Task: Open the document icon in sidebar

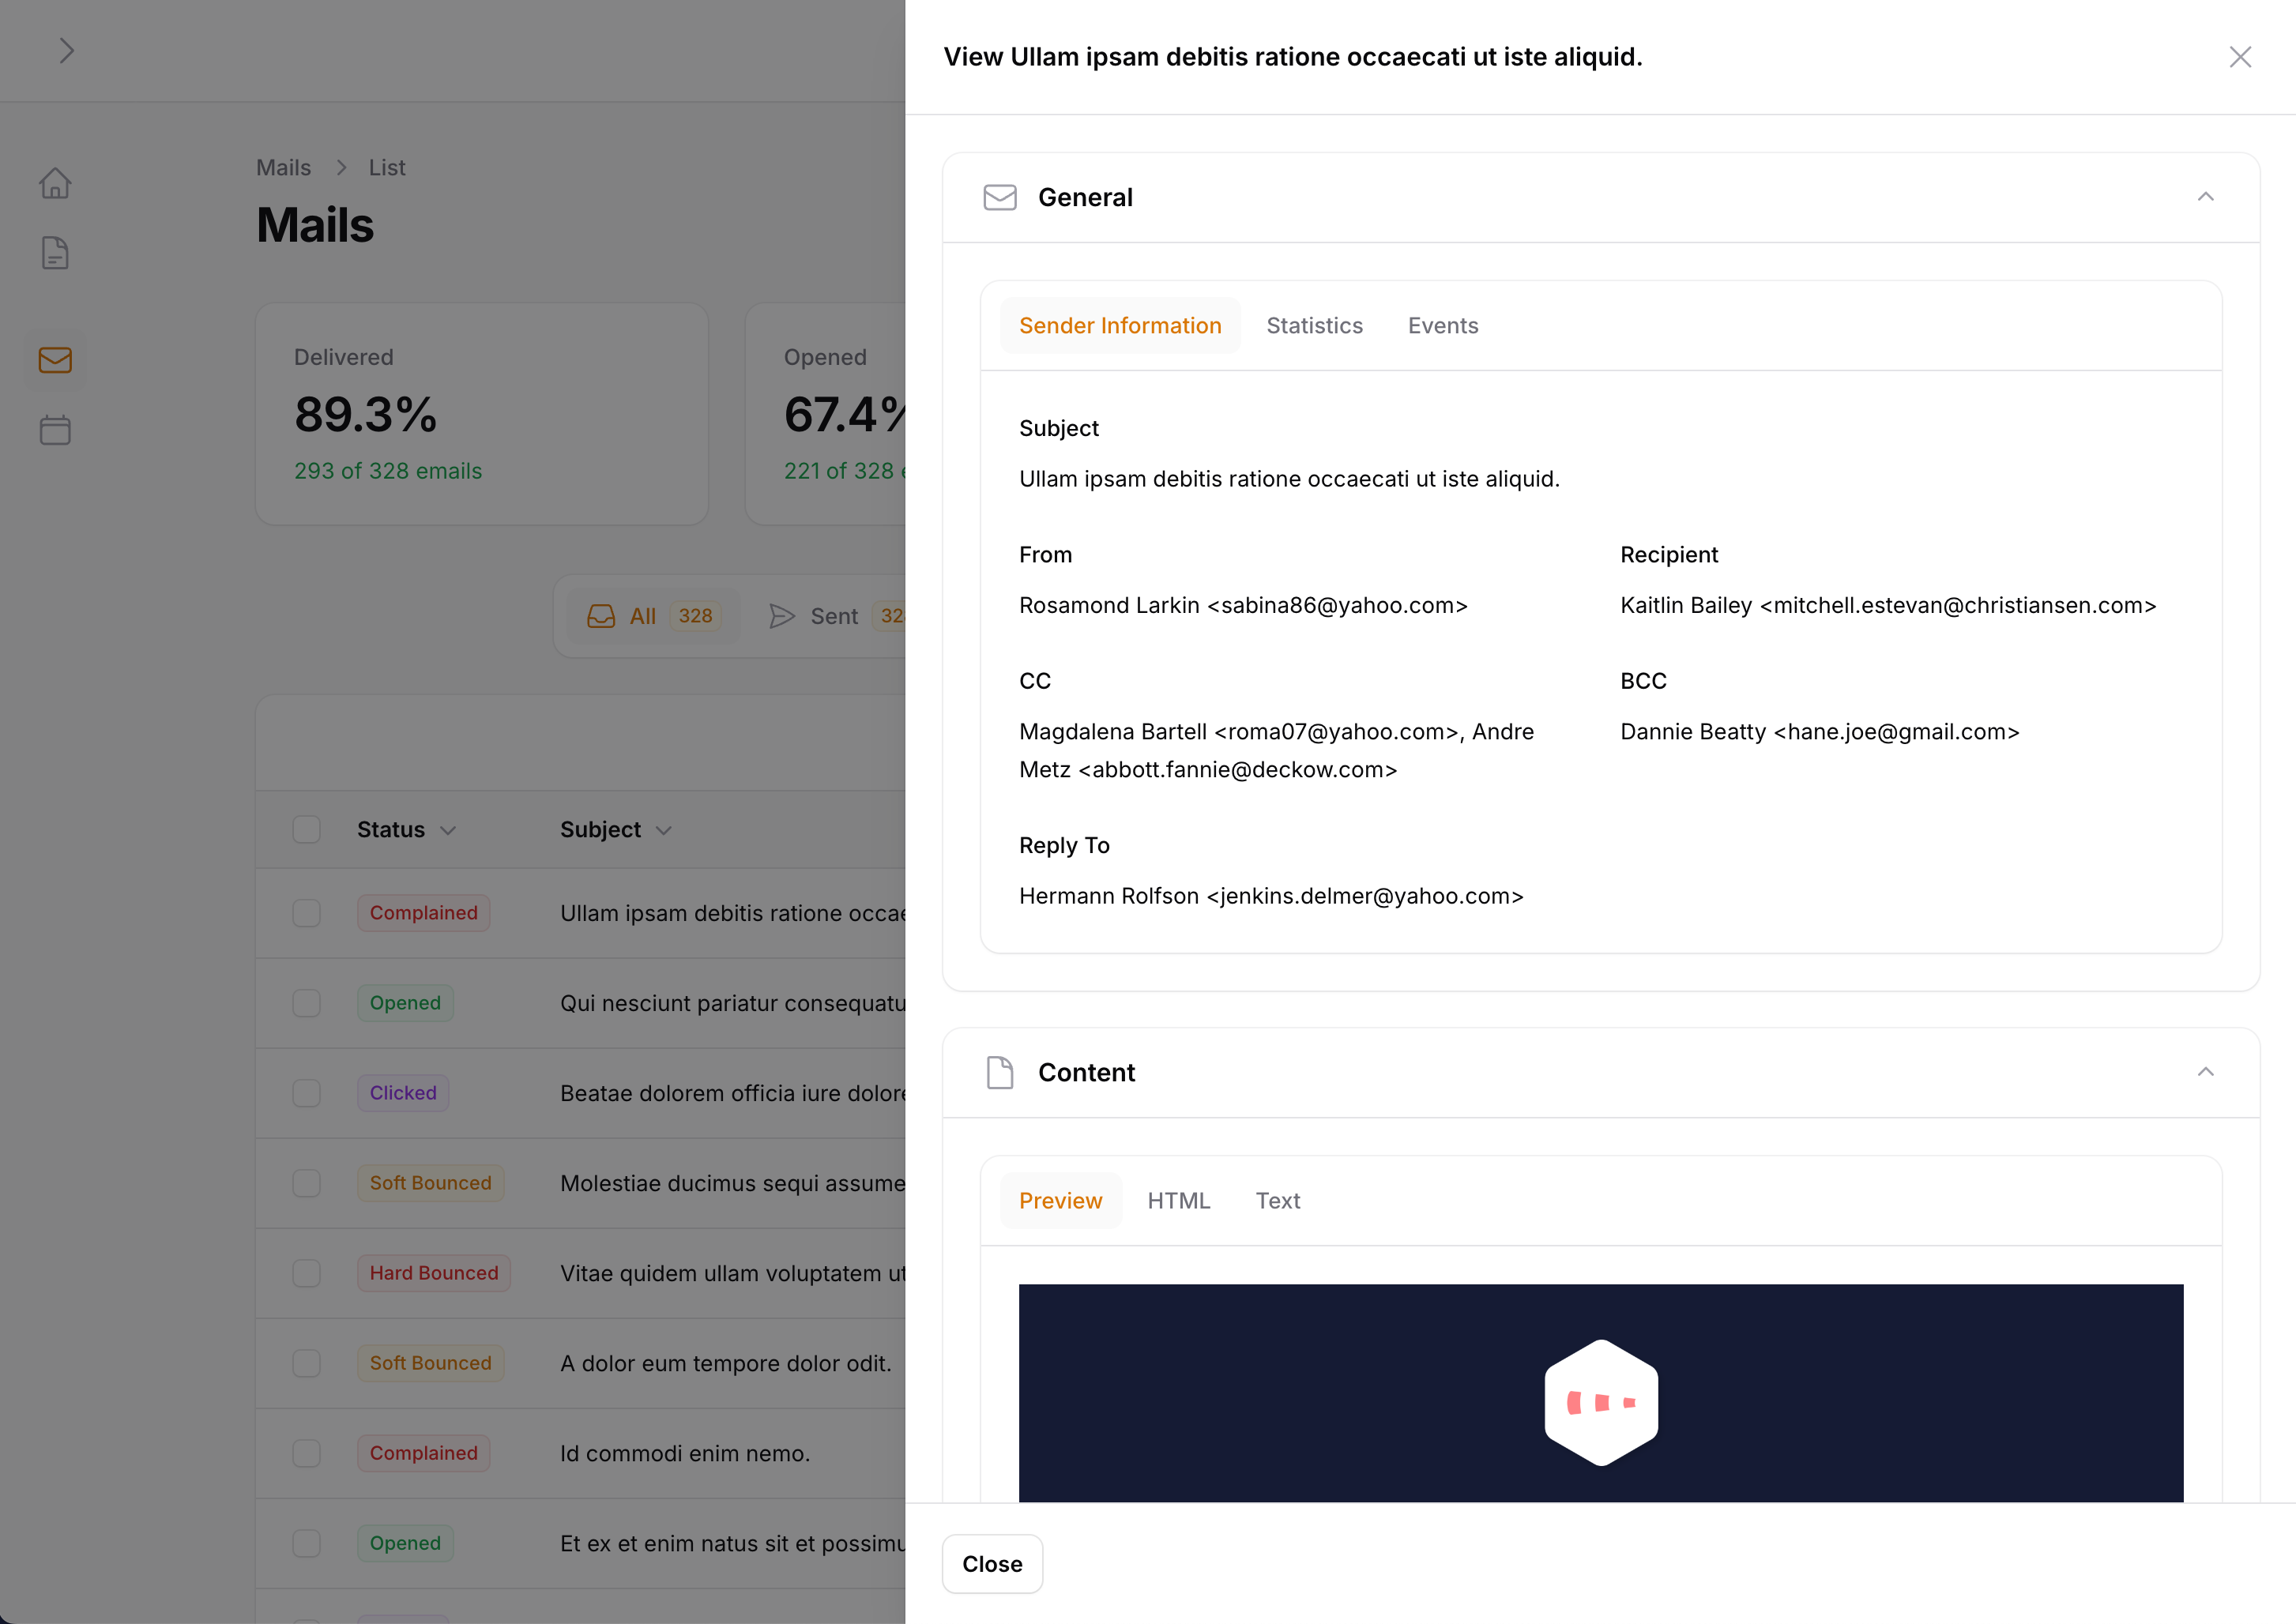Action: 55,253
